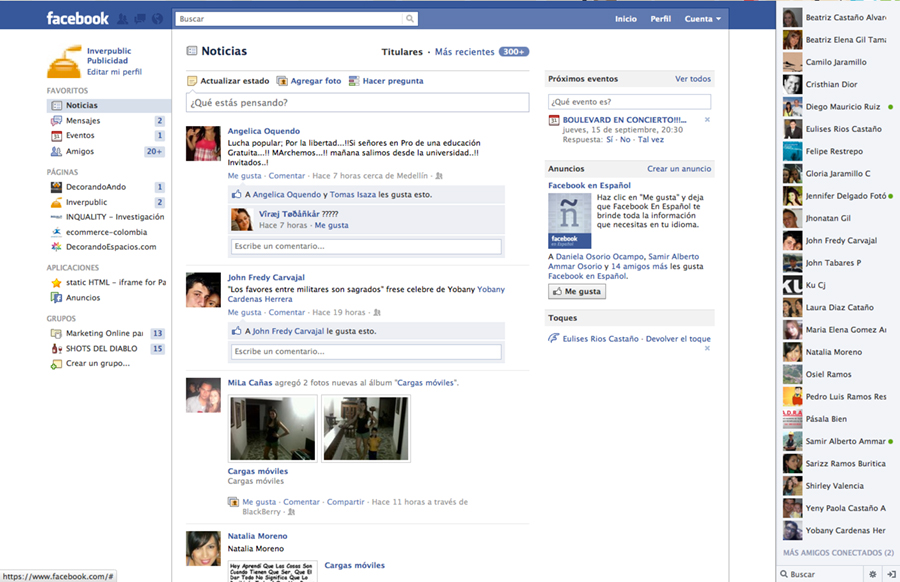Click Crear un grupo in sidebar
The image size is (900, 582).
(x=98, y=363)
